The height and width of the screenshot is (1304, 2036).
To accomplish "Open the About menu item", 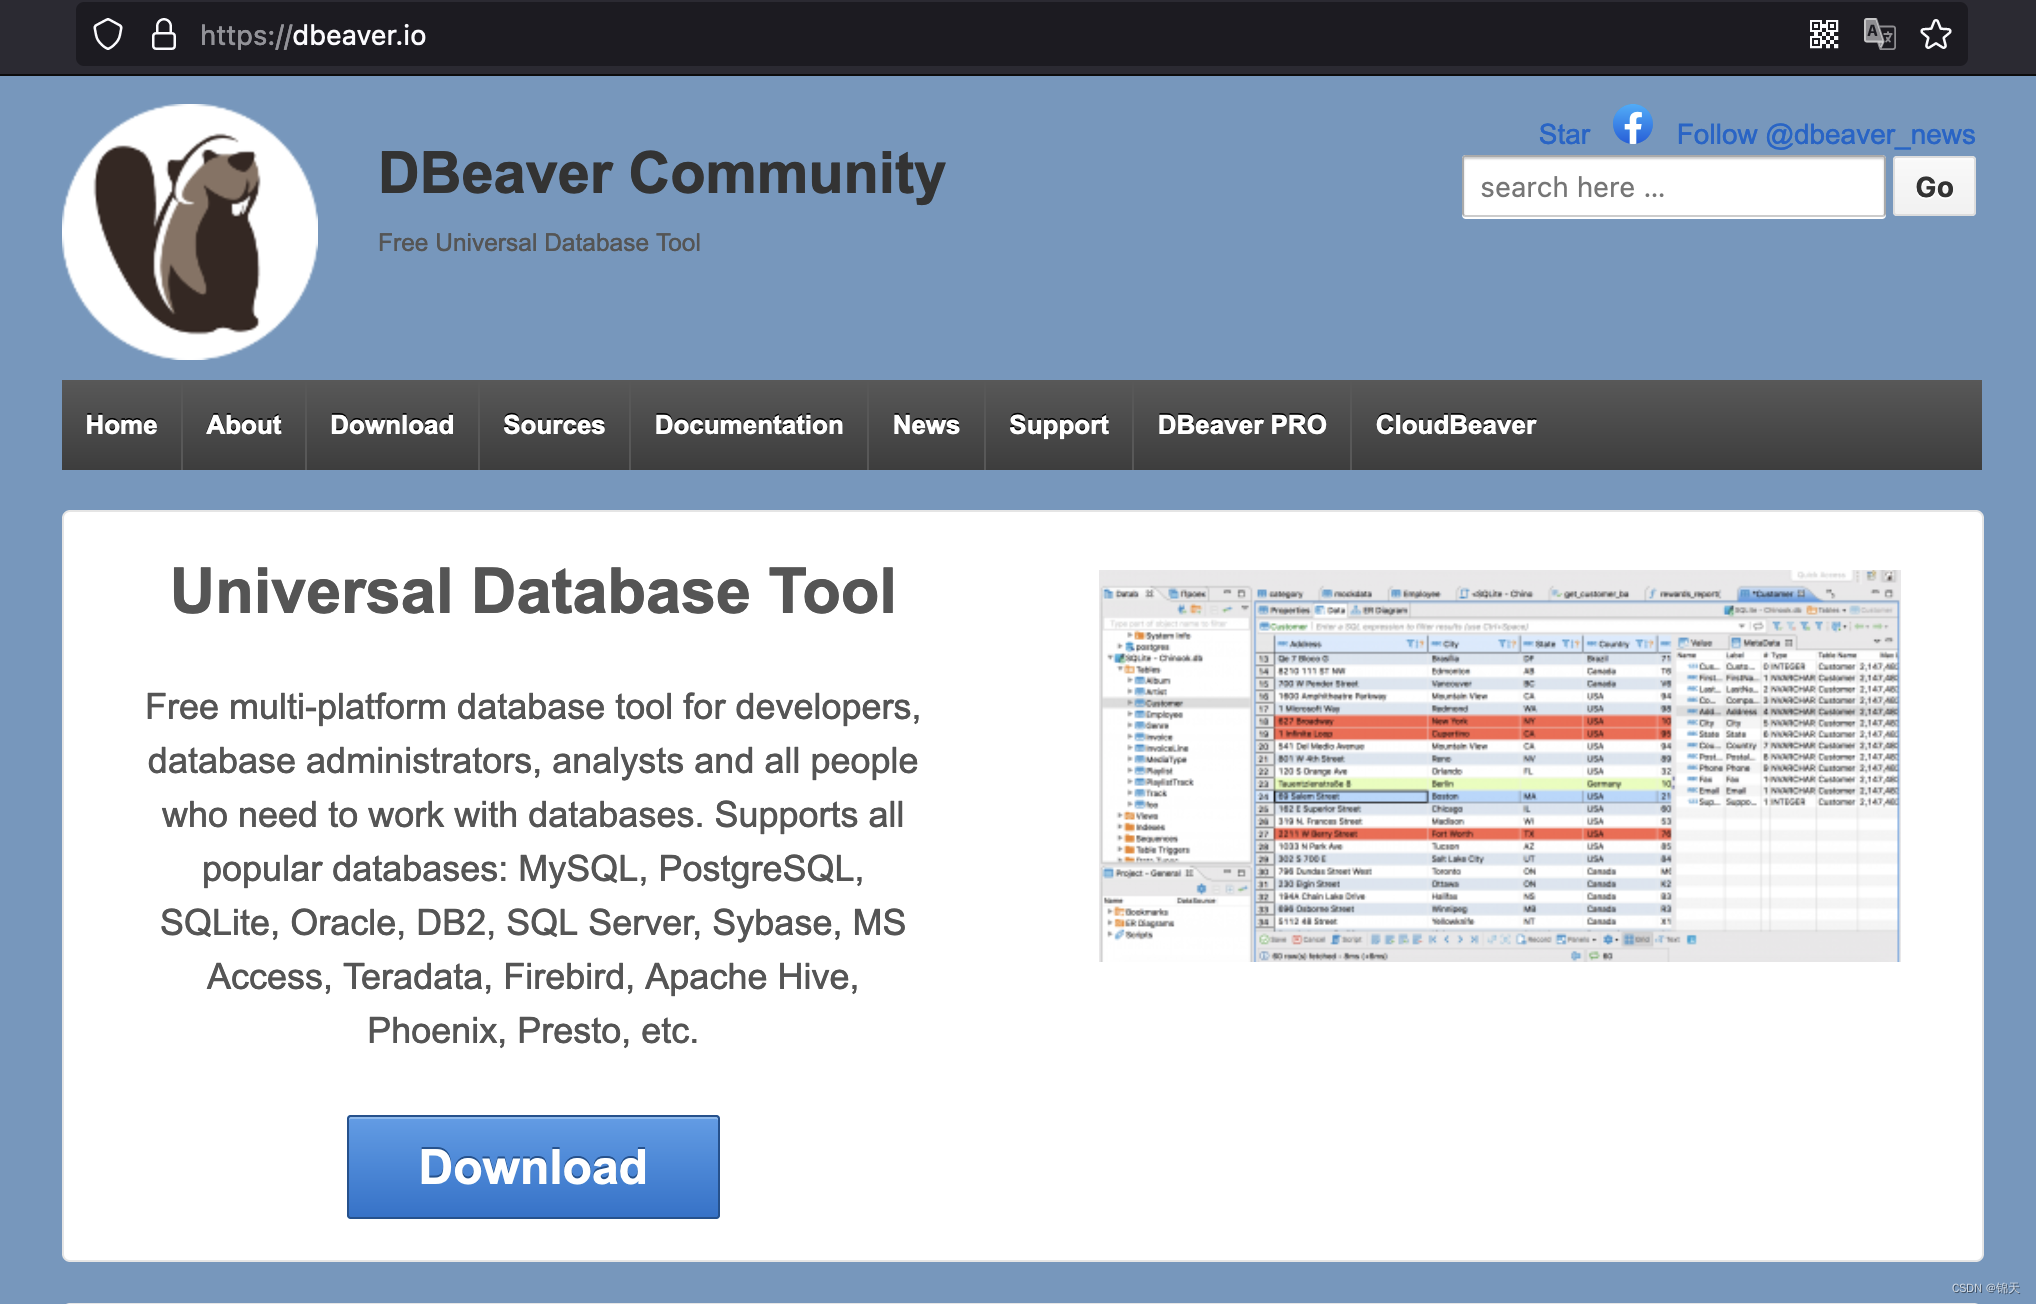I will [243, 425].
